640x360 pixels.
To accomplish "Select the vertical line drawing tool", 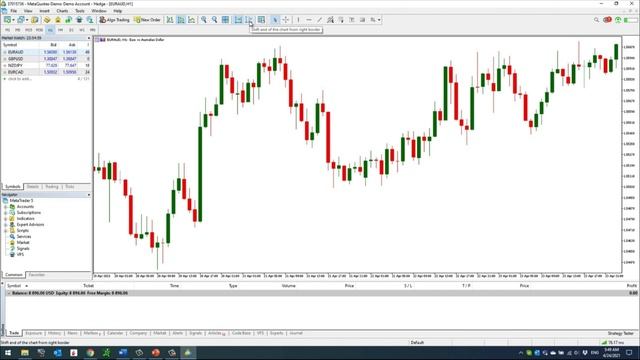I will [298, 20].
